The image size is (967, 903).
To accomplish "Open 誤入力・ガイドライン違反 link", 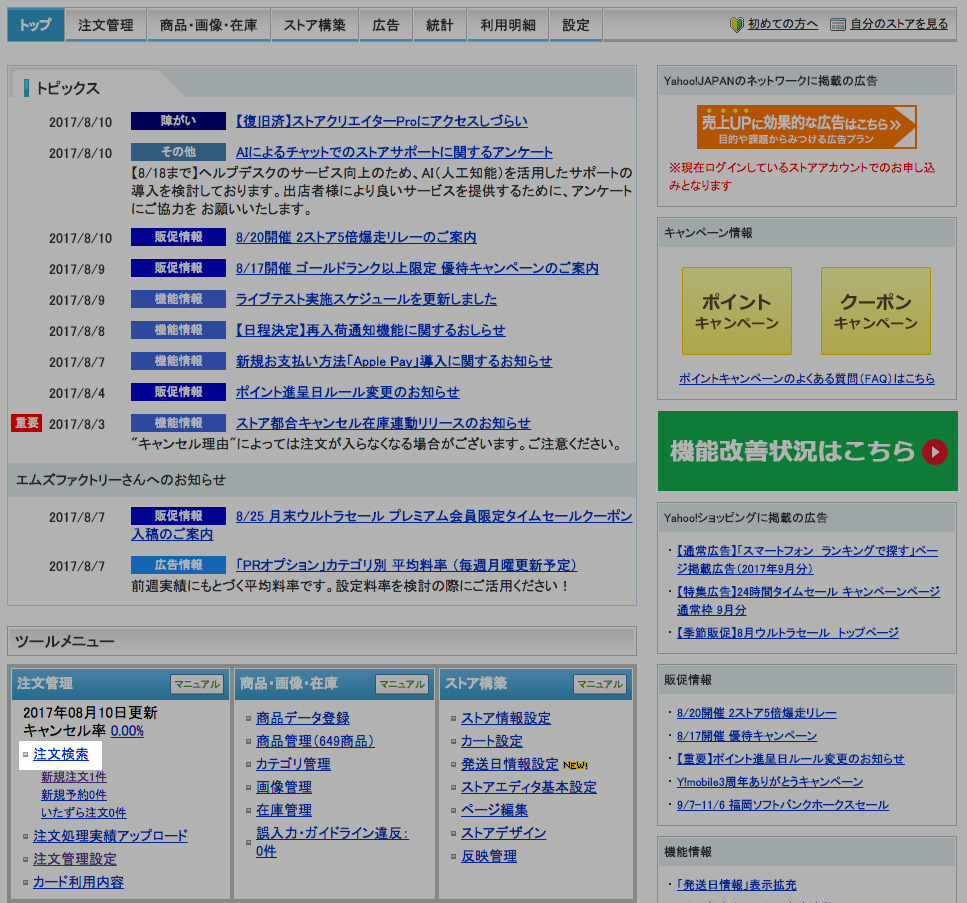I will [x=332, y=842].
